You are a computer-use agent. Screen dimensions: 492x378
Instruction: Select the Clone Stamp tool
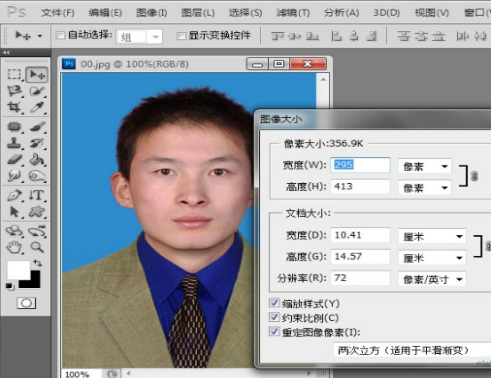click(x=14, y=143)
